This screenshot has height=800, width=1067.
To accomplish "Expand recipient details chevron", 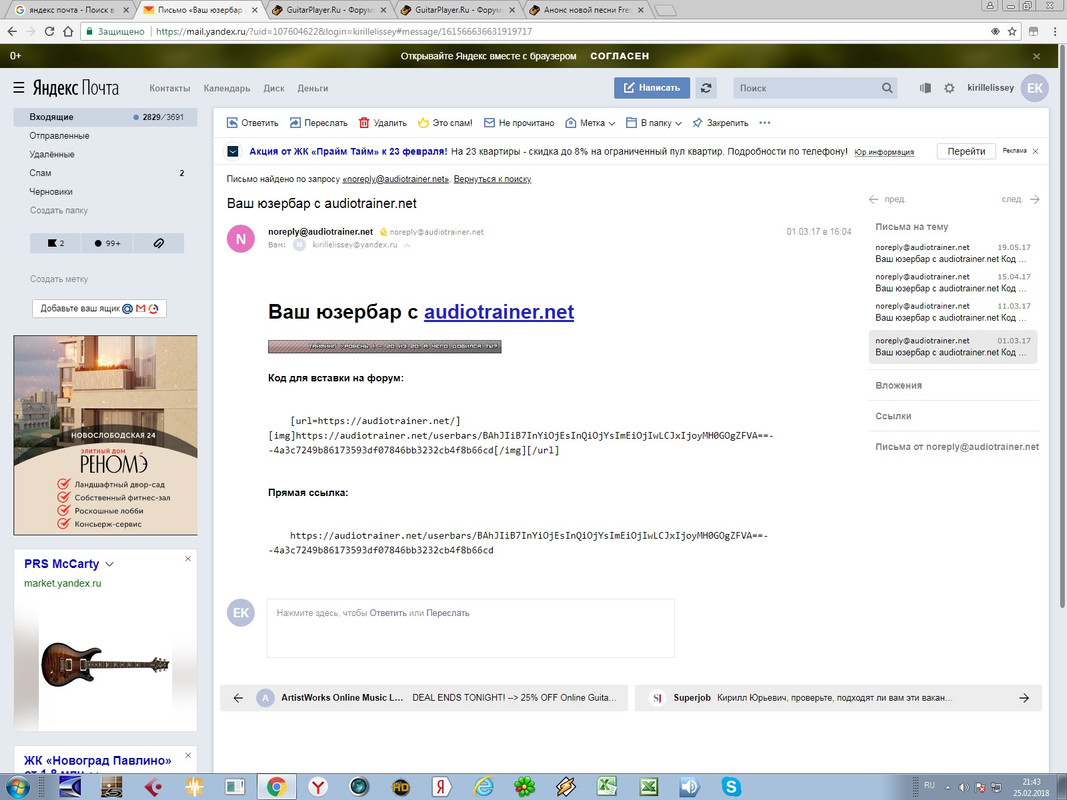I will [407, 245].
